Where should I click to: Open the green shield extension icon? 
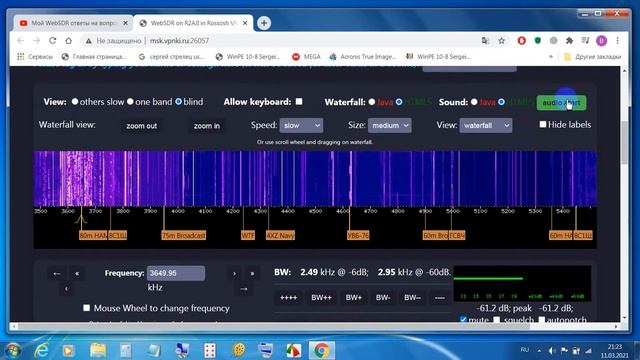(538, 40)
